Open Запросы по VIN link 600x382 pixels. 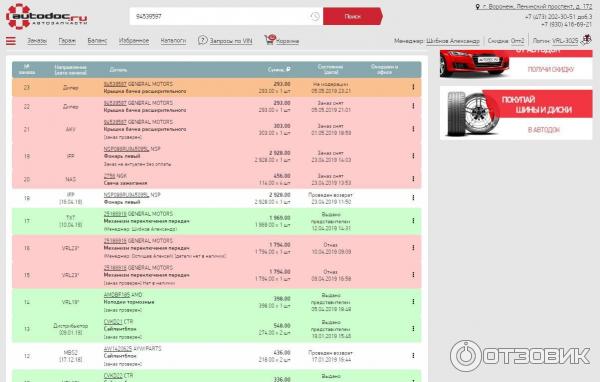(231, 41)
